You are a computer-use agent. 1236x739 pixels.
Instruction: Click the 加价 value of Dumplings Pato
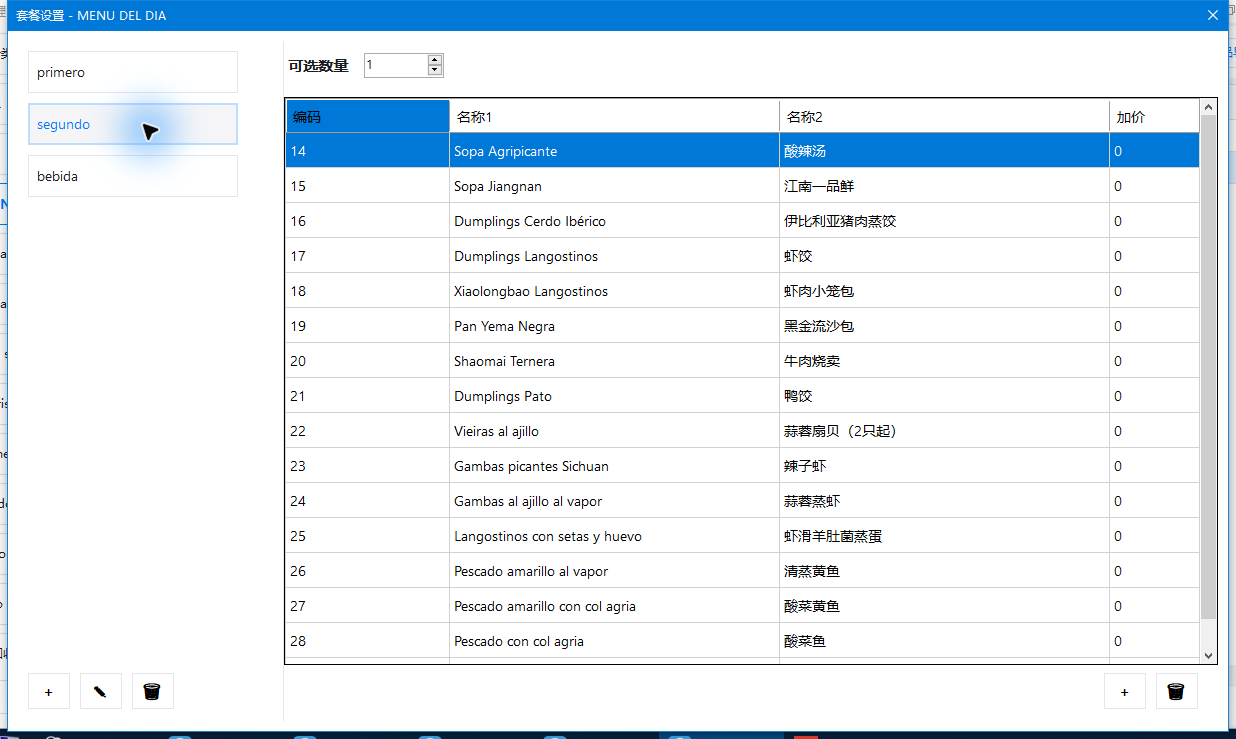[x=1154, y=396]
